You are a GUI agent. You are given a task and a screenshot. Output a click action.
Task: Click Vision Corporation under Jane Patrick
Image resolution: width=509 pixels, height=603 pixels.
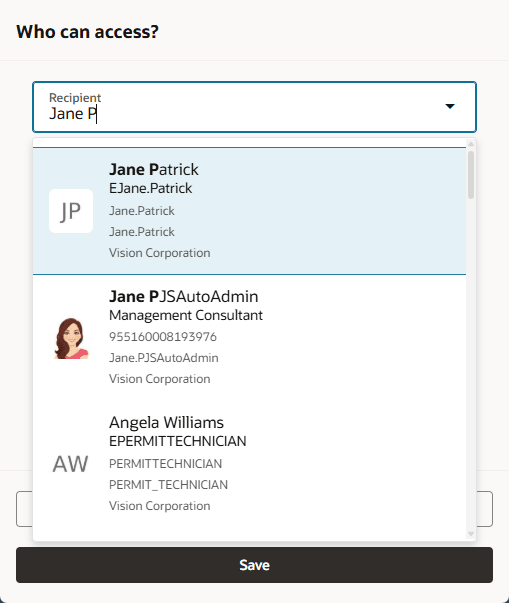click(160, 253)
